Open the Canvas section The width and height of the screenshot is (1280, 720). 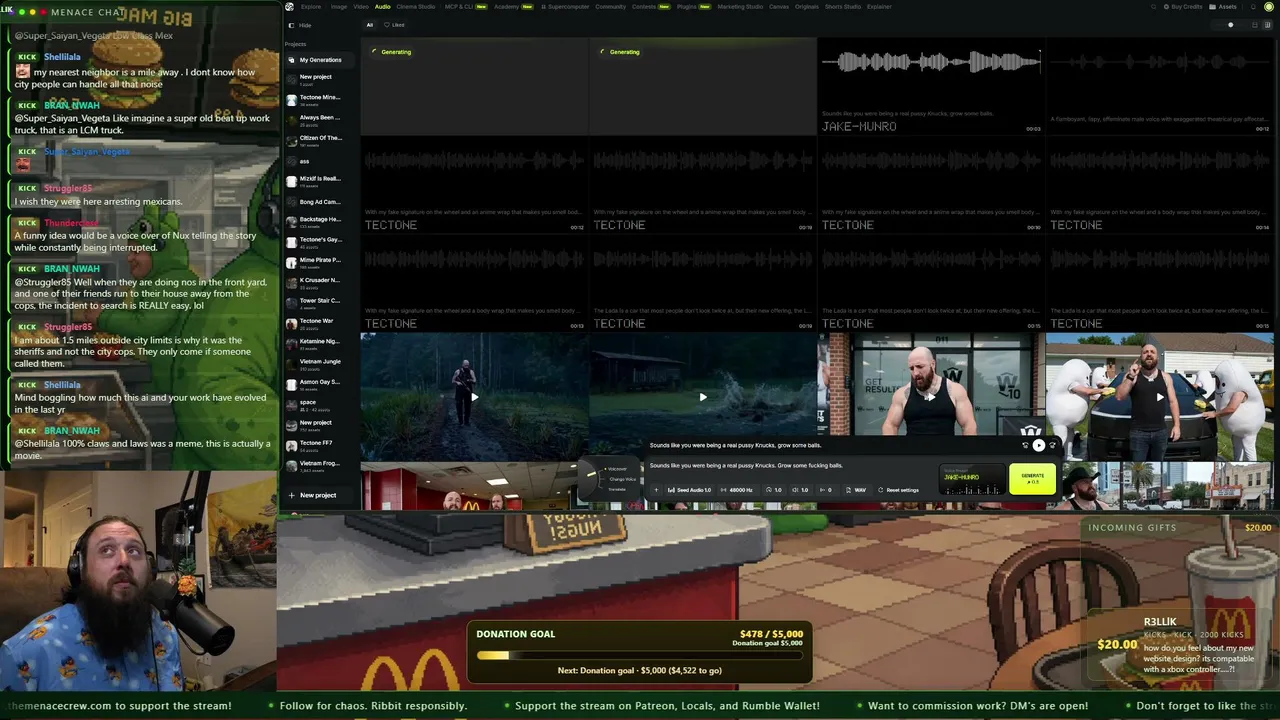[x=778, y=7]
